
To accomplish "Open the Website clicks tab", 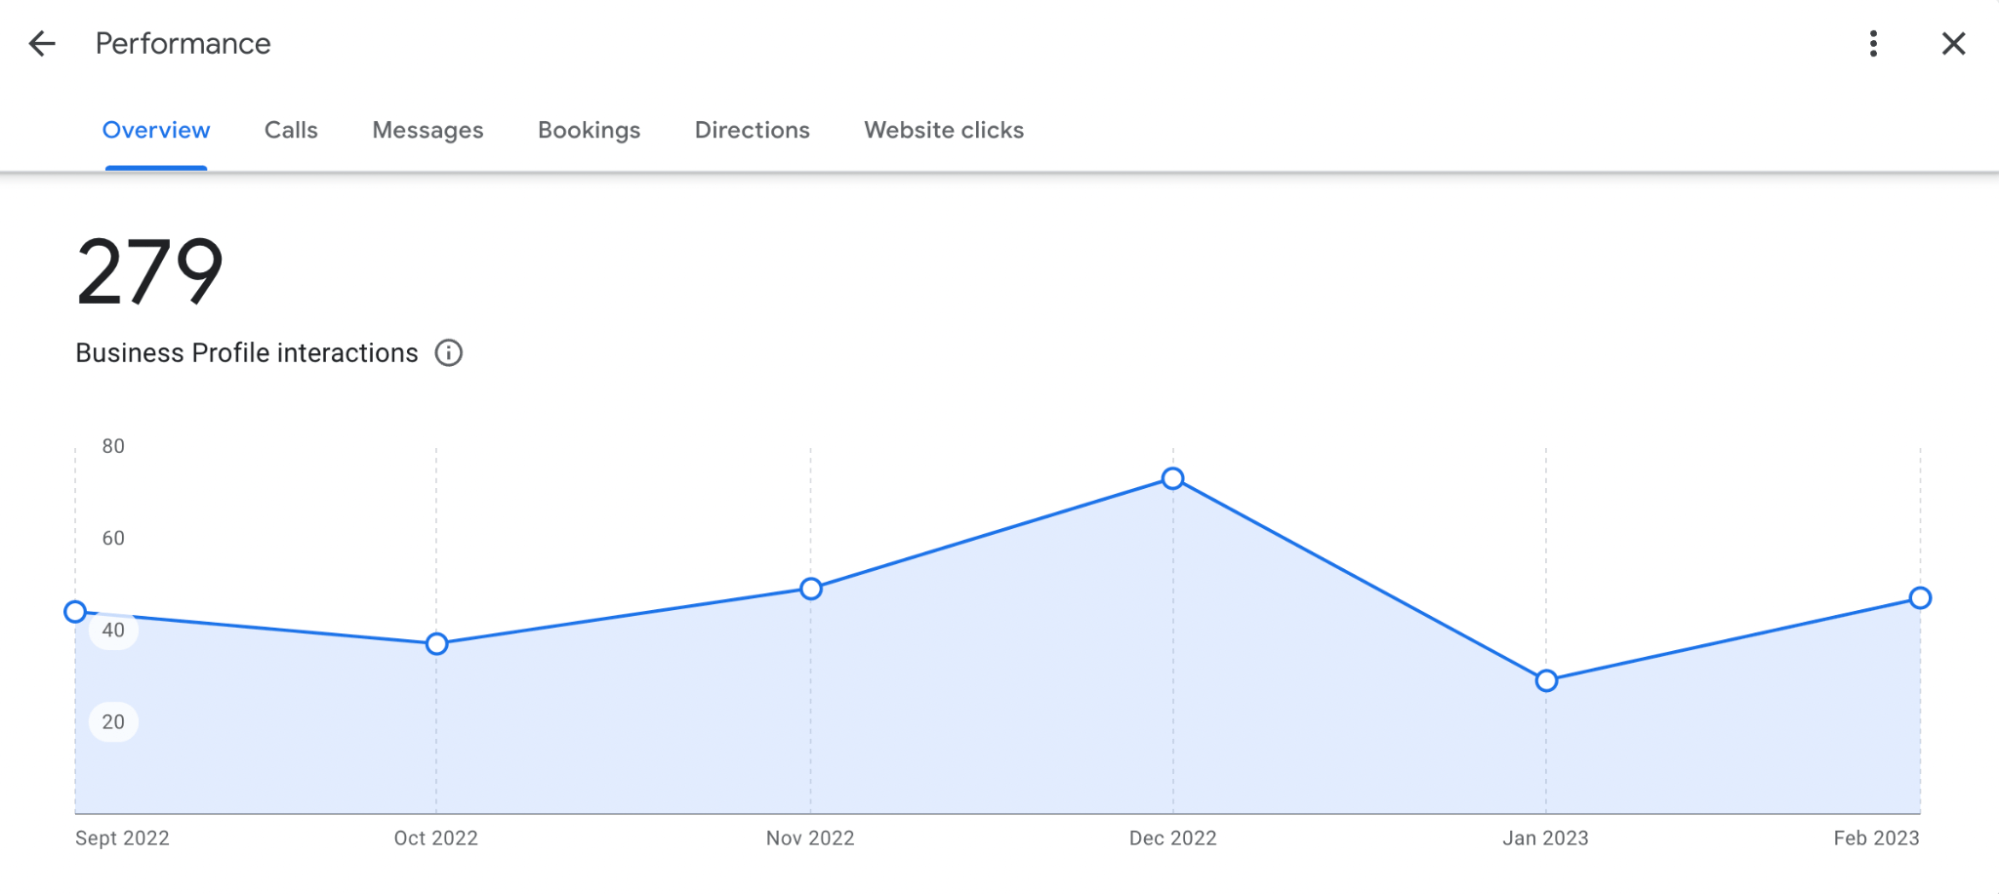I will click(x=943, y=130).
